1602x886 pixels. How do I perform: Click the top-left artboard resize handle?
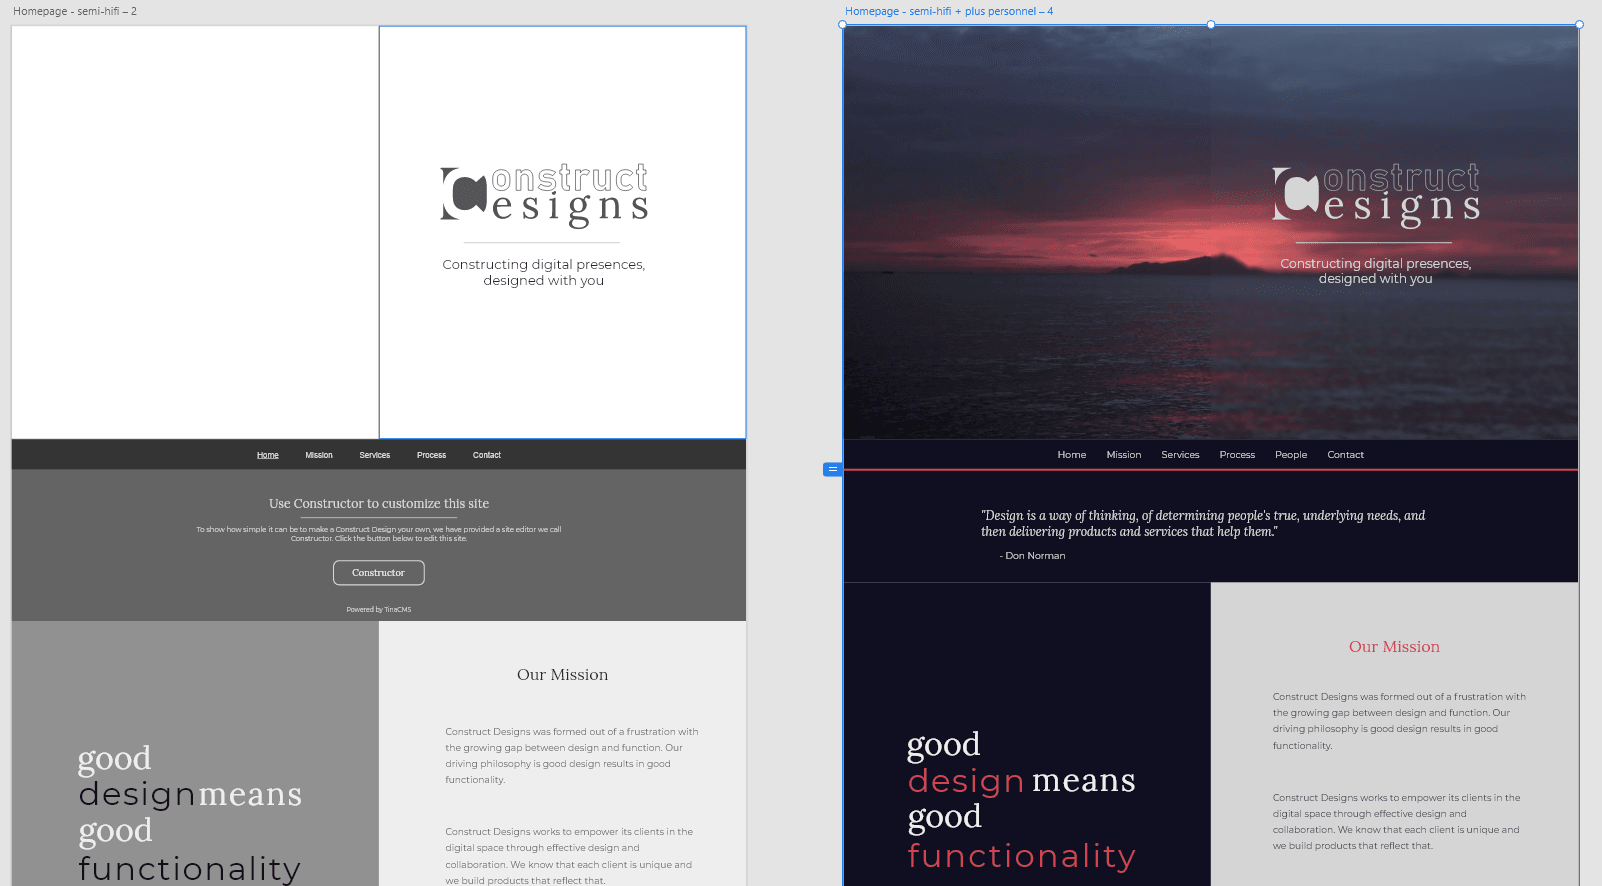coord(843,25)
